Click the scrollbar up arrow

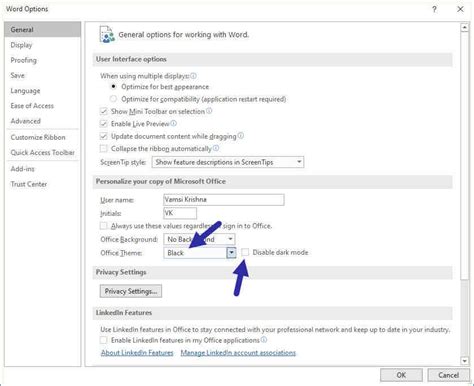(464, 27)
